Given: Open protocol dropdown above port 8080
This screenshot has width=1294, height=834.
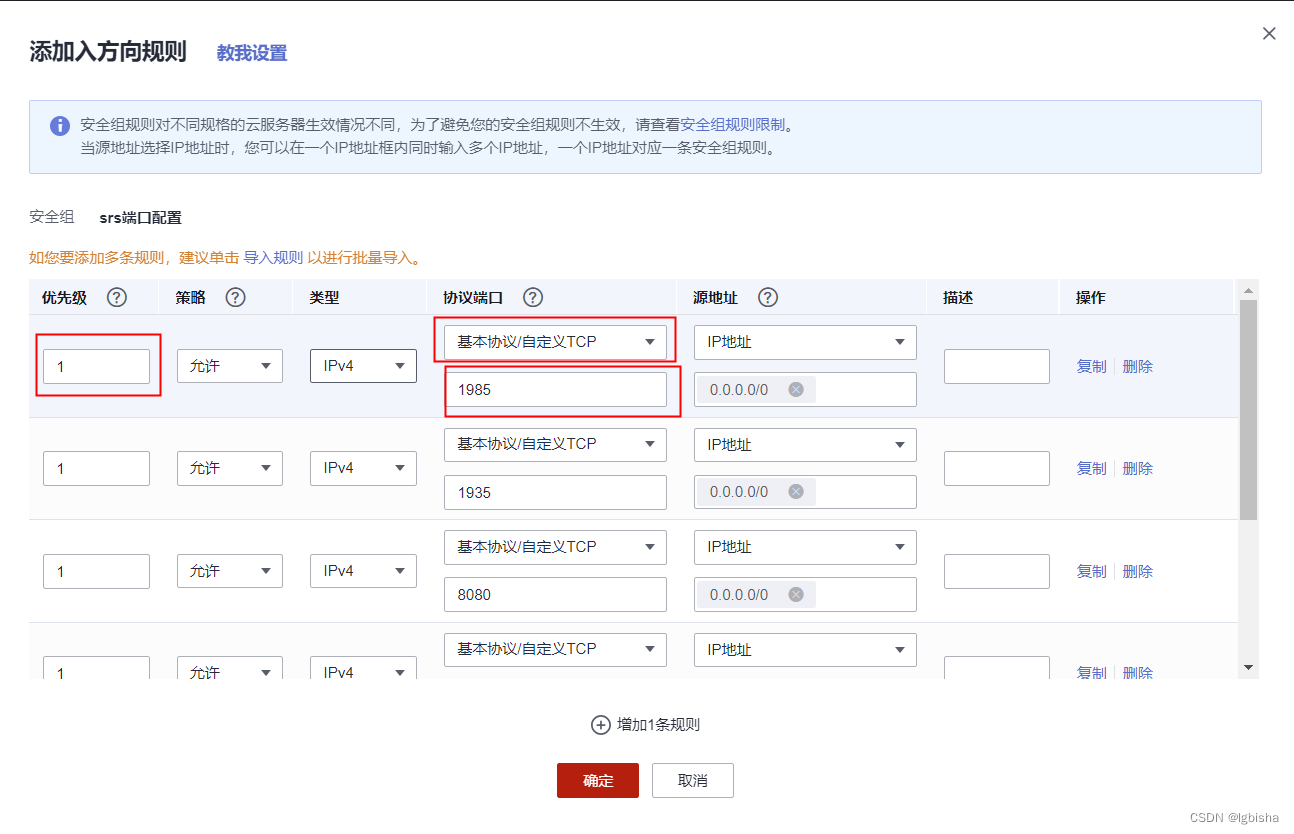Looking at the screenshot, I should pos(555,547).
